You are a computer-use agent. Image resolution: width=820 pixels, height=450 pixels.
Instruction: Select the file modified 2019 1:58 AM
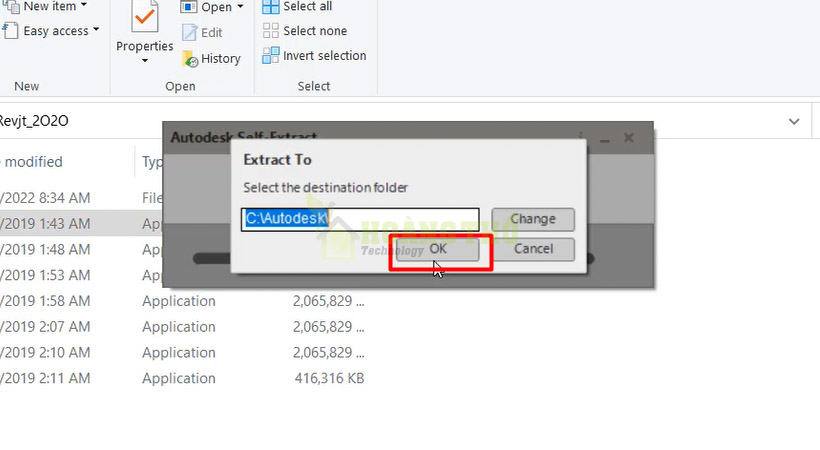point(182,301)
